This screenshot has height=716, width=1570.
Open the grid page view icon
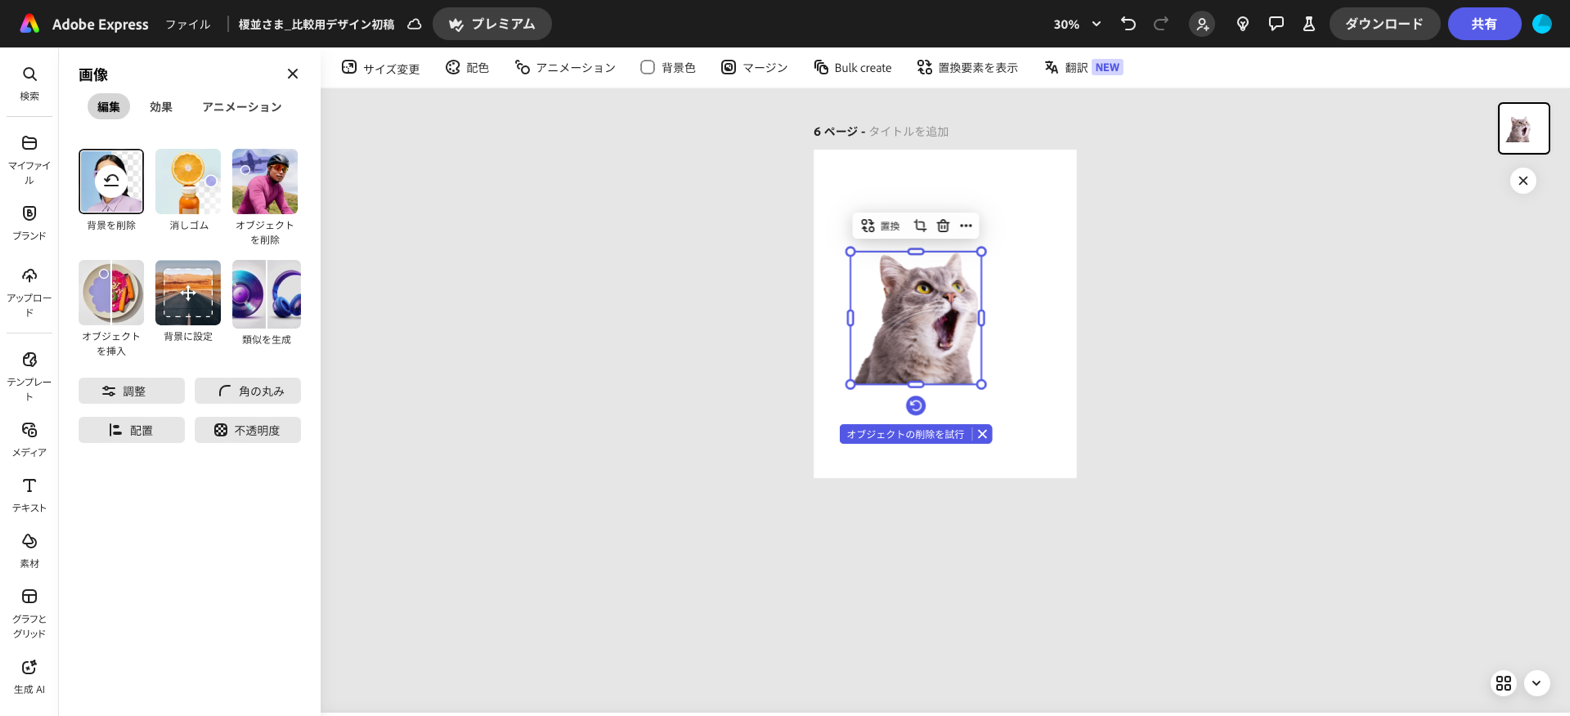point(1503,683)
